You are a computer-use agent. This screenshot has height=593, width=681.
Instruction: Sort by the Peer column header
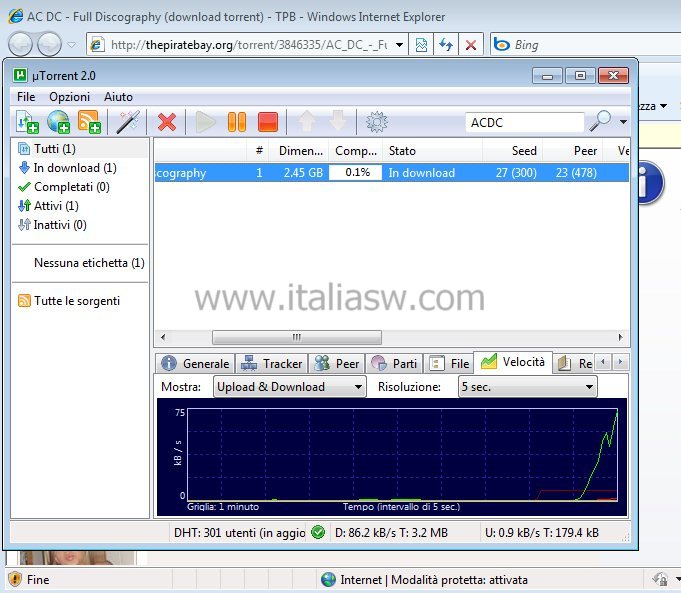pos(572,151)
